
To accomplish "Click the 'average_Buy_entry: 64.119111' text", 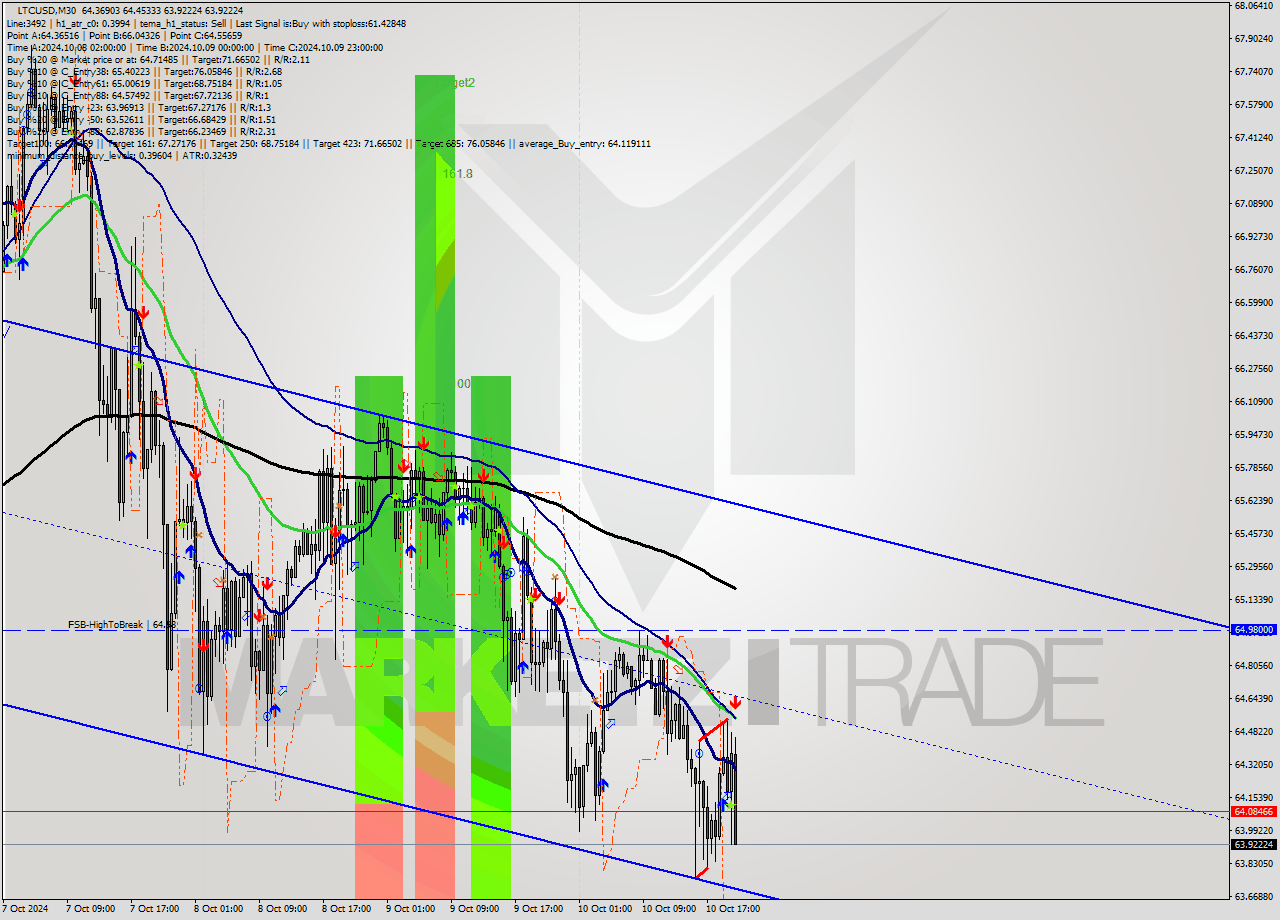I will [585, 143].
